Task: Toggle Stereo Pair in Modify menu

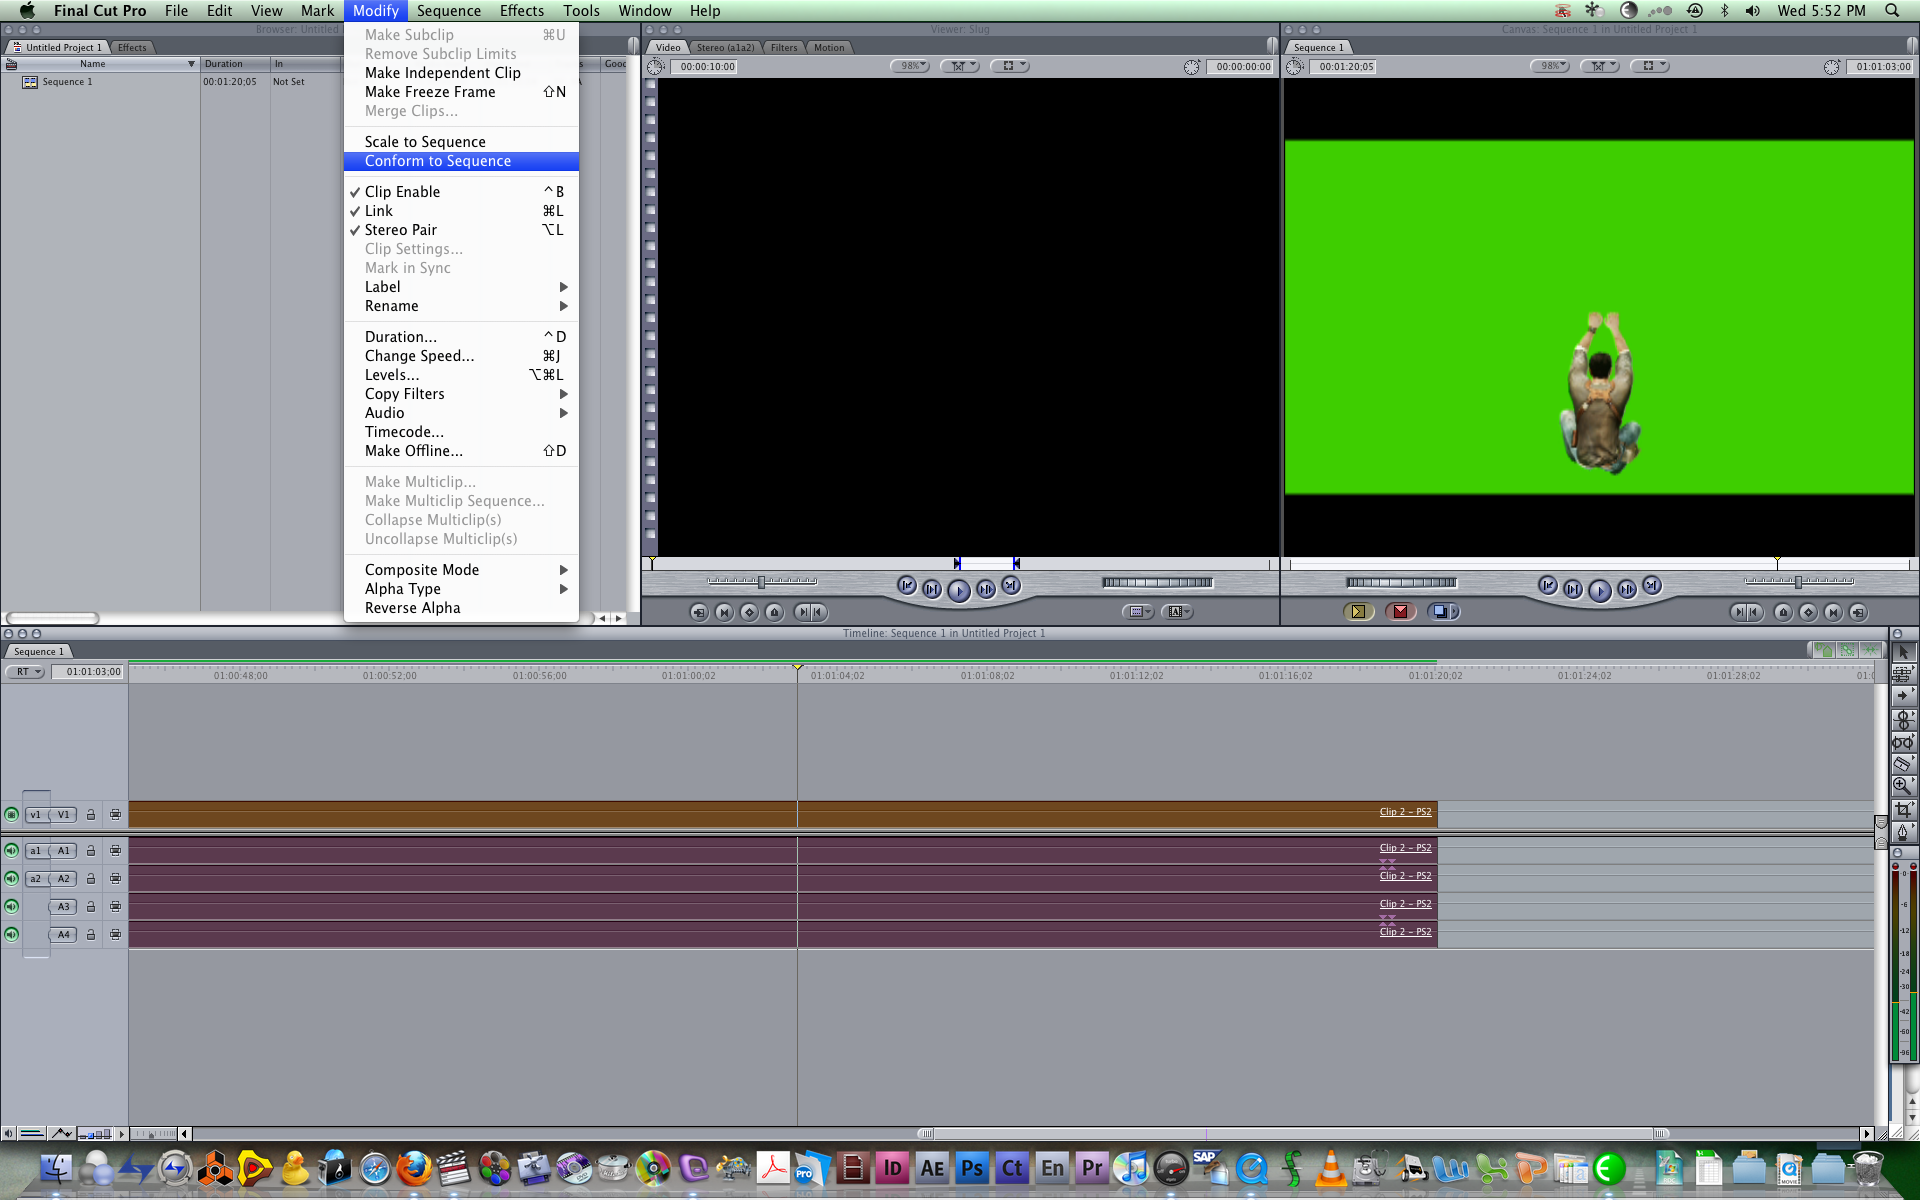Action: (x=401, y=230)
